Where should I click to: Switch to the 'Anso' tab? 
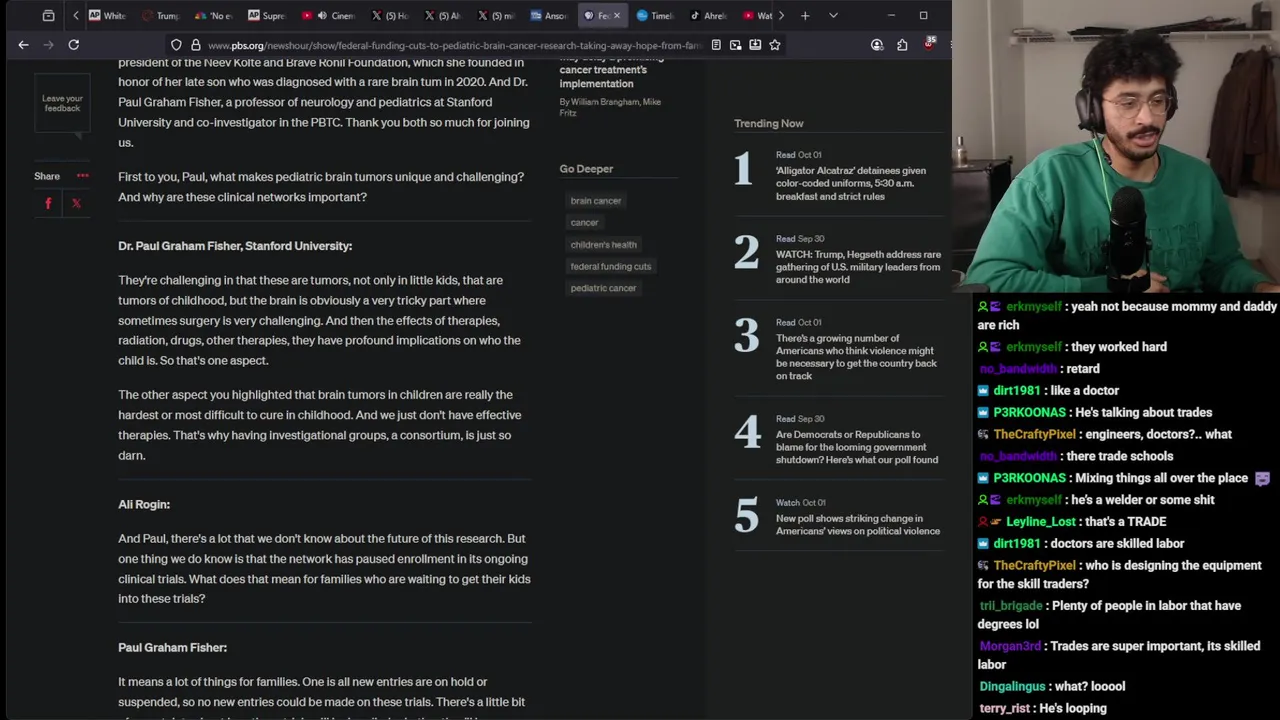tap(549, 16)
